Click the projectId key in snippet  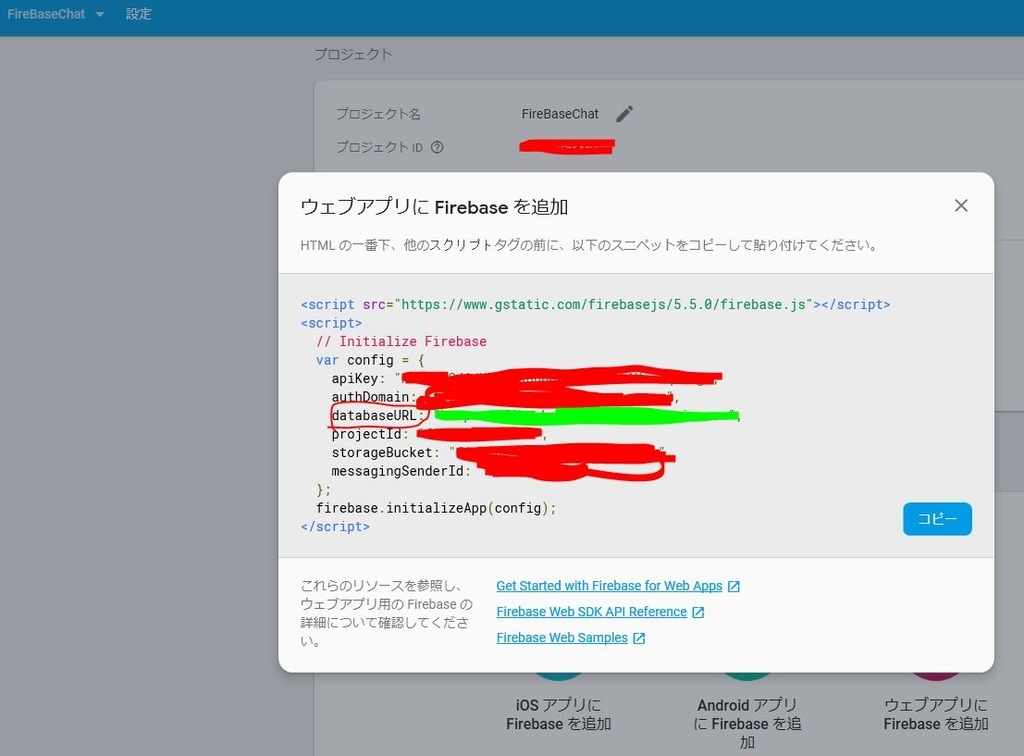(x=366, y=434)
